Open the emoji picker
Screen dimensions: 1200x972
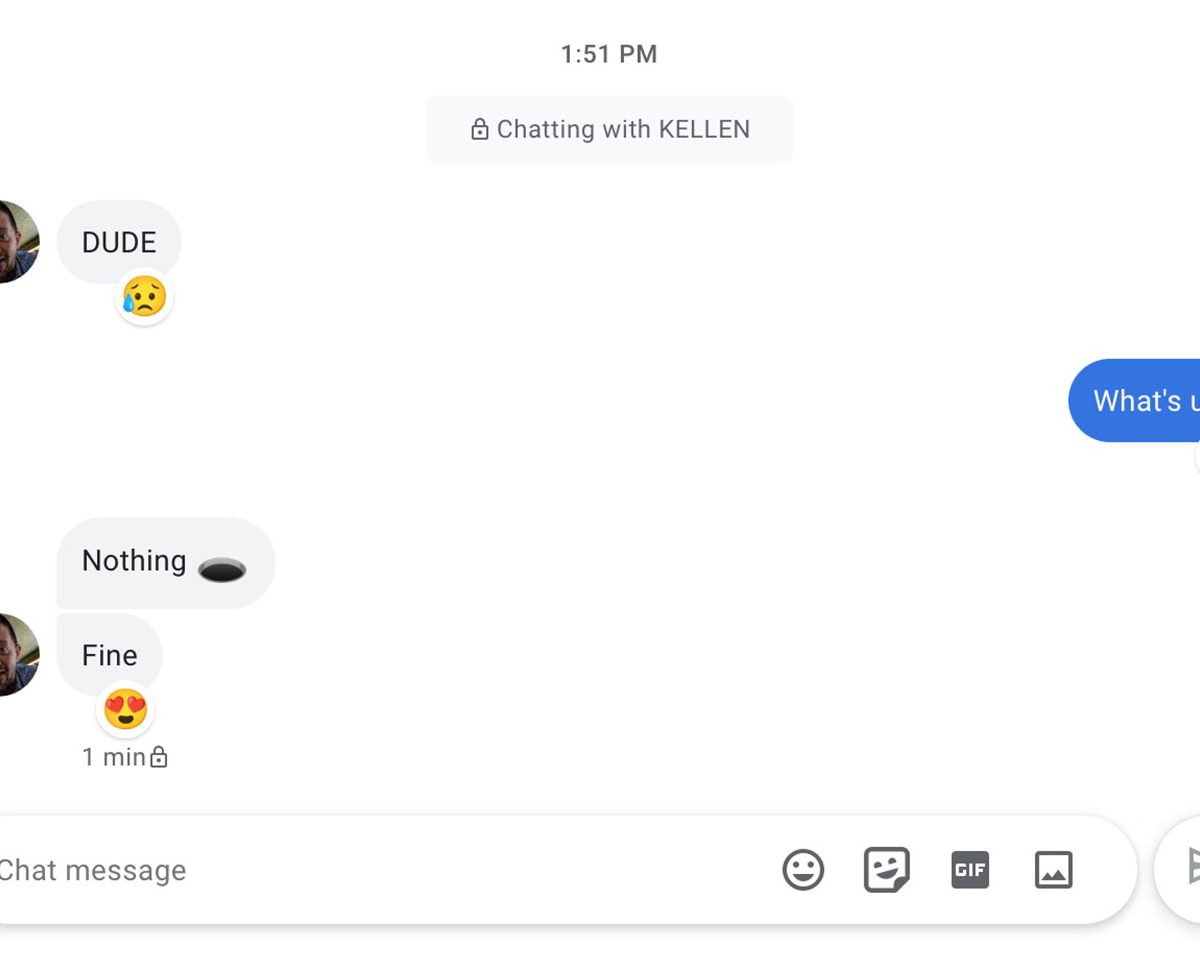coord(803,870)
